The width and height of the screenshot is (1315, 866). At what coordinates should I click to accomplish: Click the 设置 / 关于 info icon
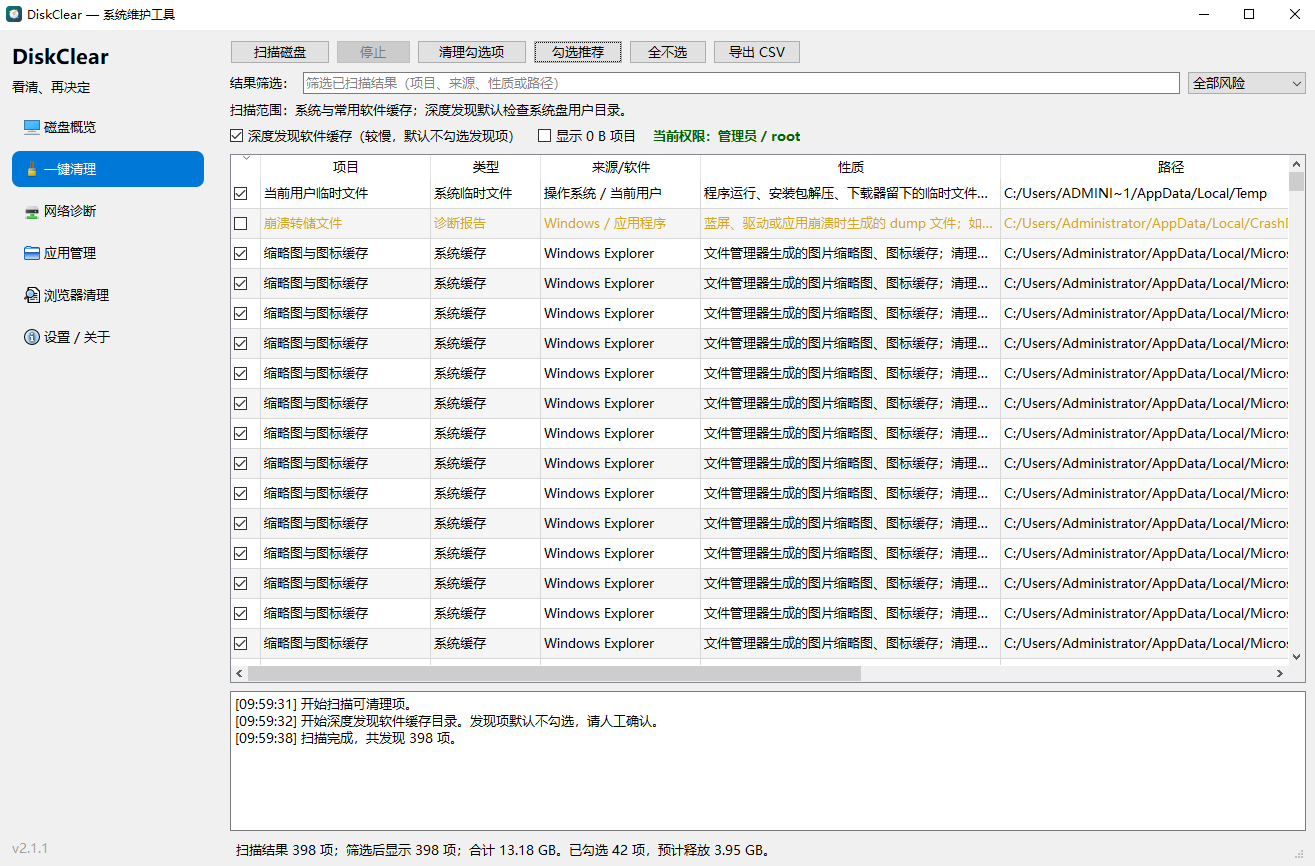pos(32,337)
